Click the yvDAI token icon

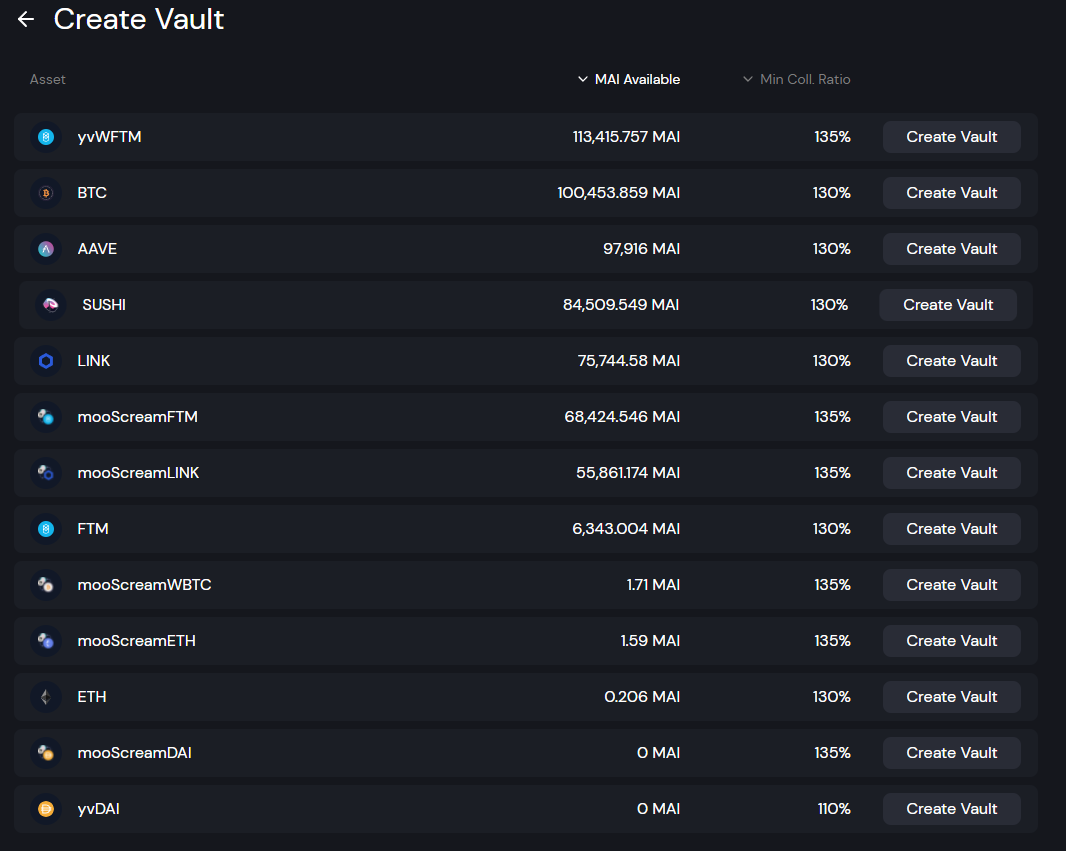click(46, 809)
